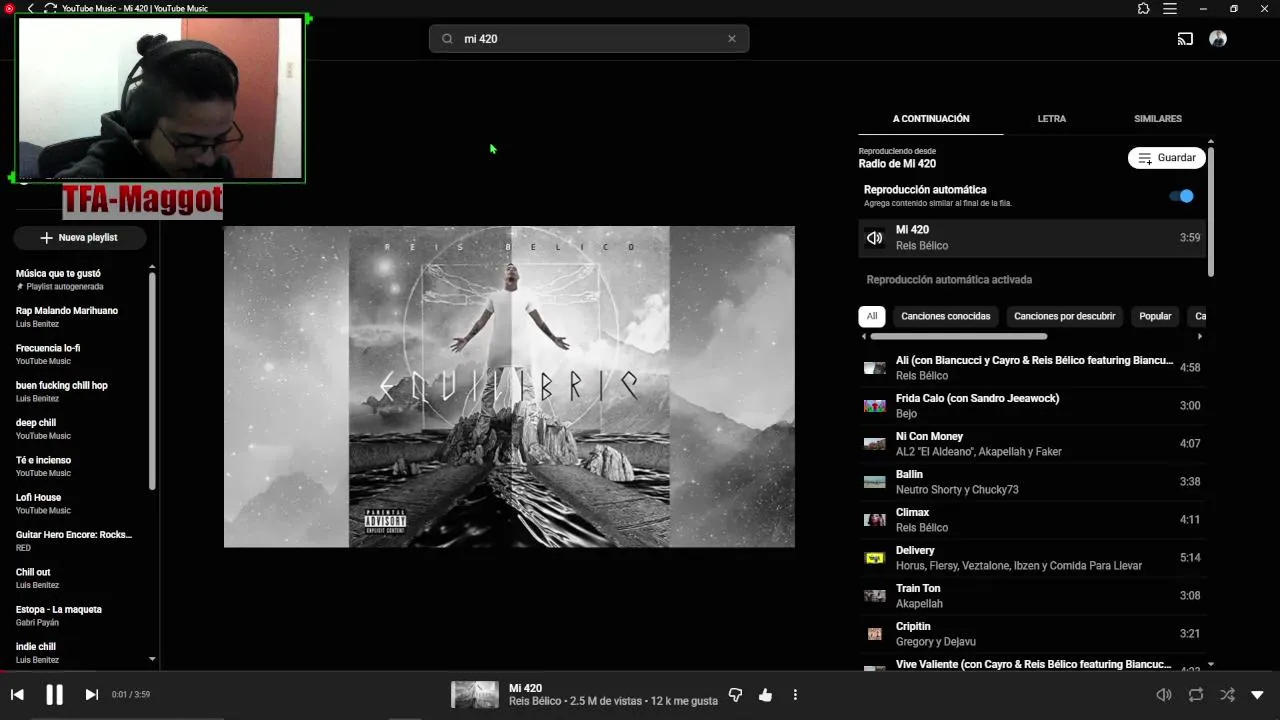Screen dimensions: 1280x720
Task: Pause the current song
Action: tap(55, 695)
